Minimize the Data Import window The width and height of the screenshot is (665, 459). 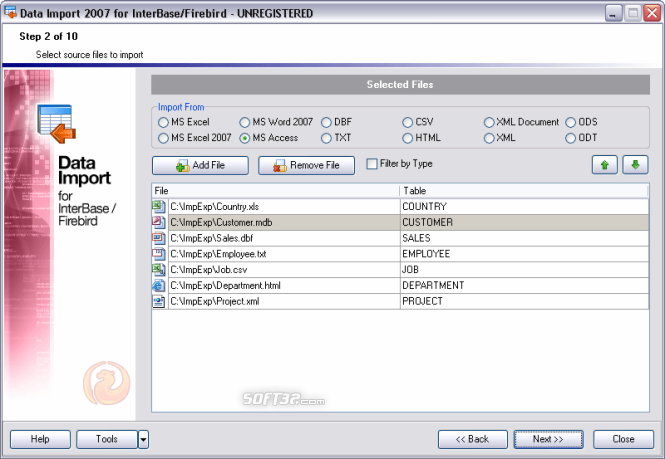613,13
